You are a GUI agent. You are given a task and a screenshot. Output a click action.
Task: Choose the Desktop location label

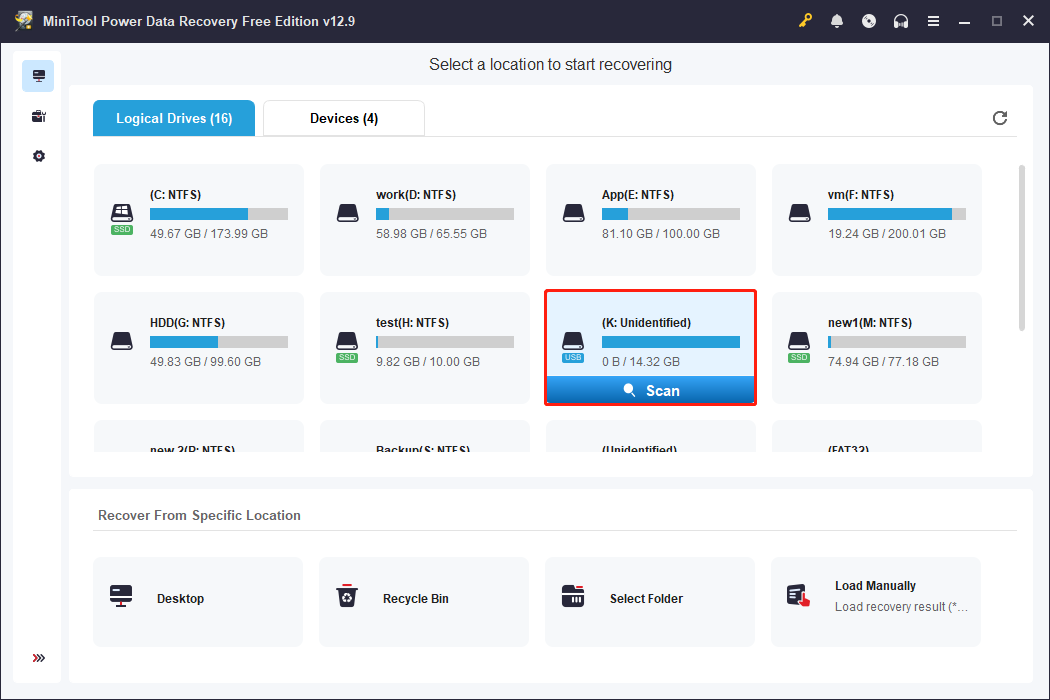tap(180, 599)
